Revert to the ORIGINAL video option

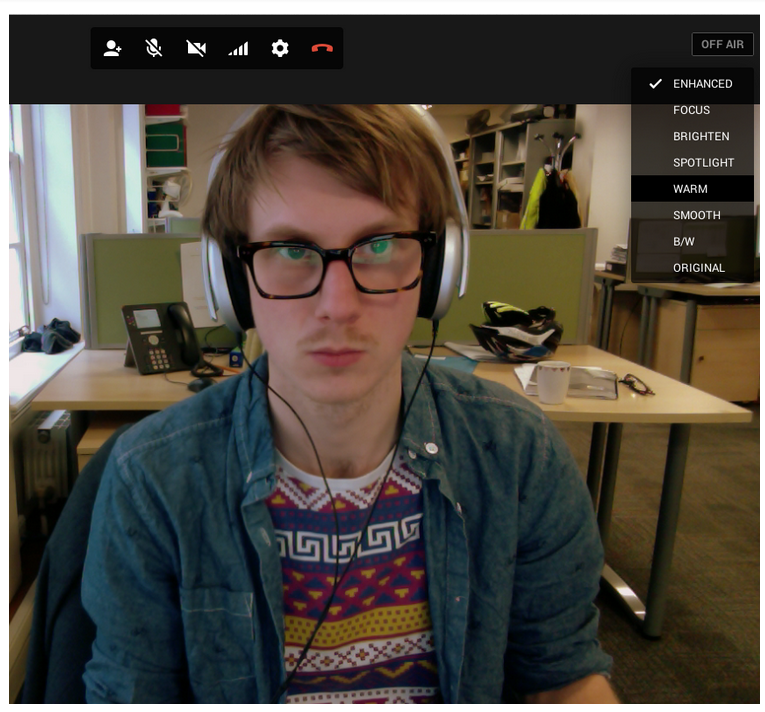pos(692,268)
